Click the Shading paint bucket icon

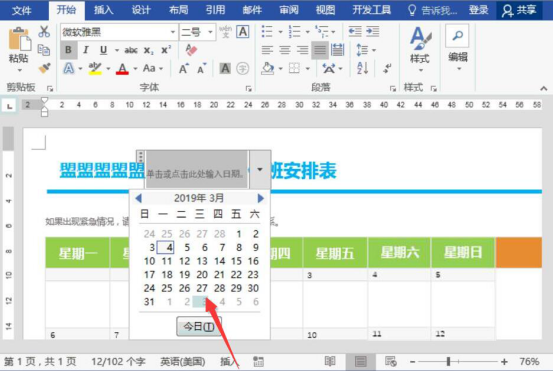(x=267, y=68)
